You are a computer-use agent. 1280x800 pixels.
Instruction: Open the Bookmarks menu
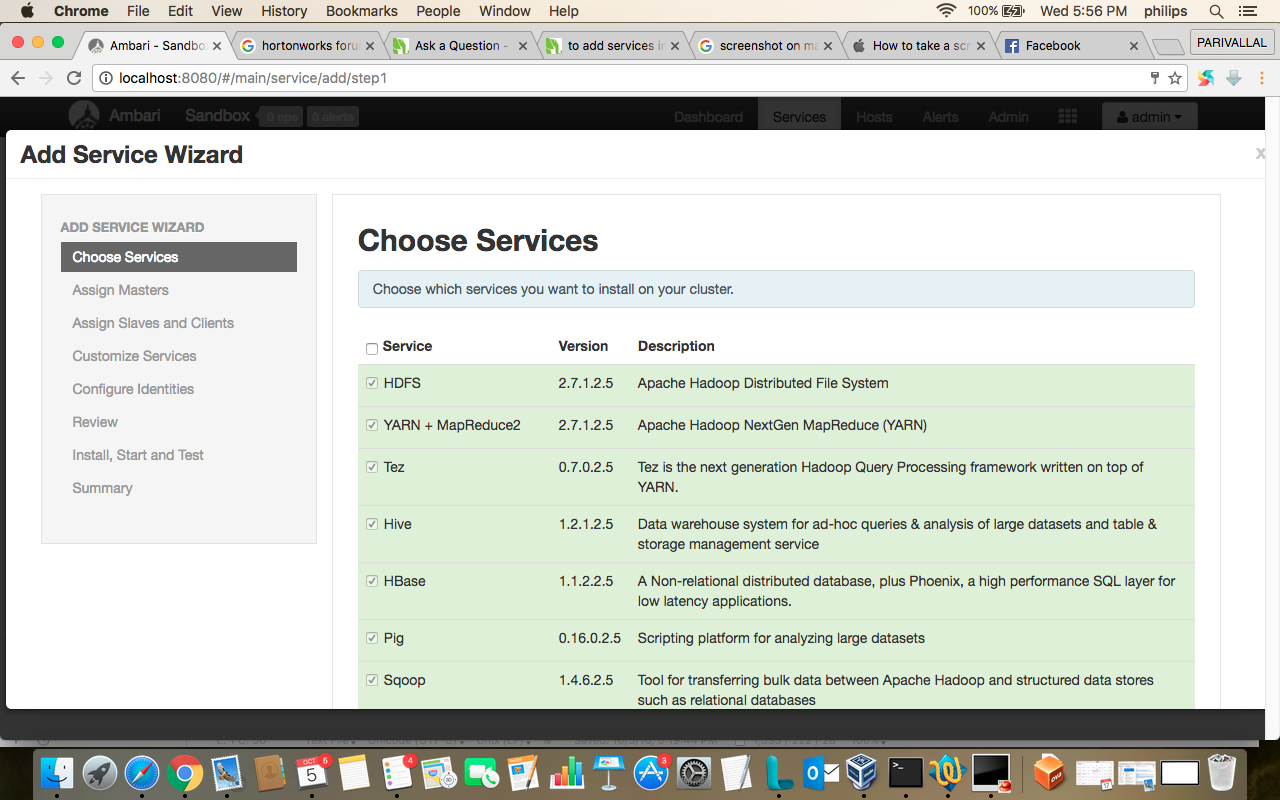(x=361, y=11)
